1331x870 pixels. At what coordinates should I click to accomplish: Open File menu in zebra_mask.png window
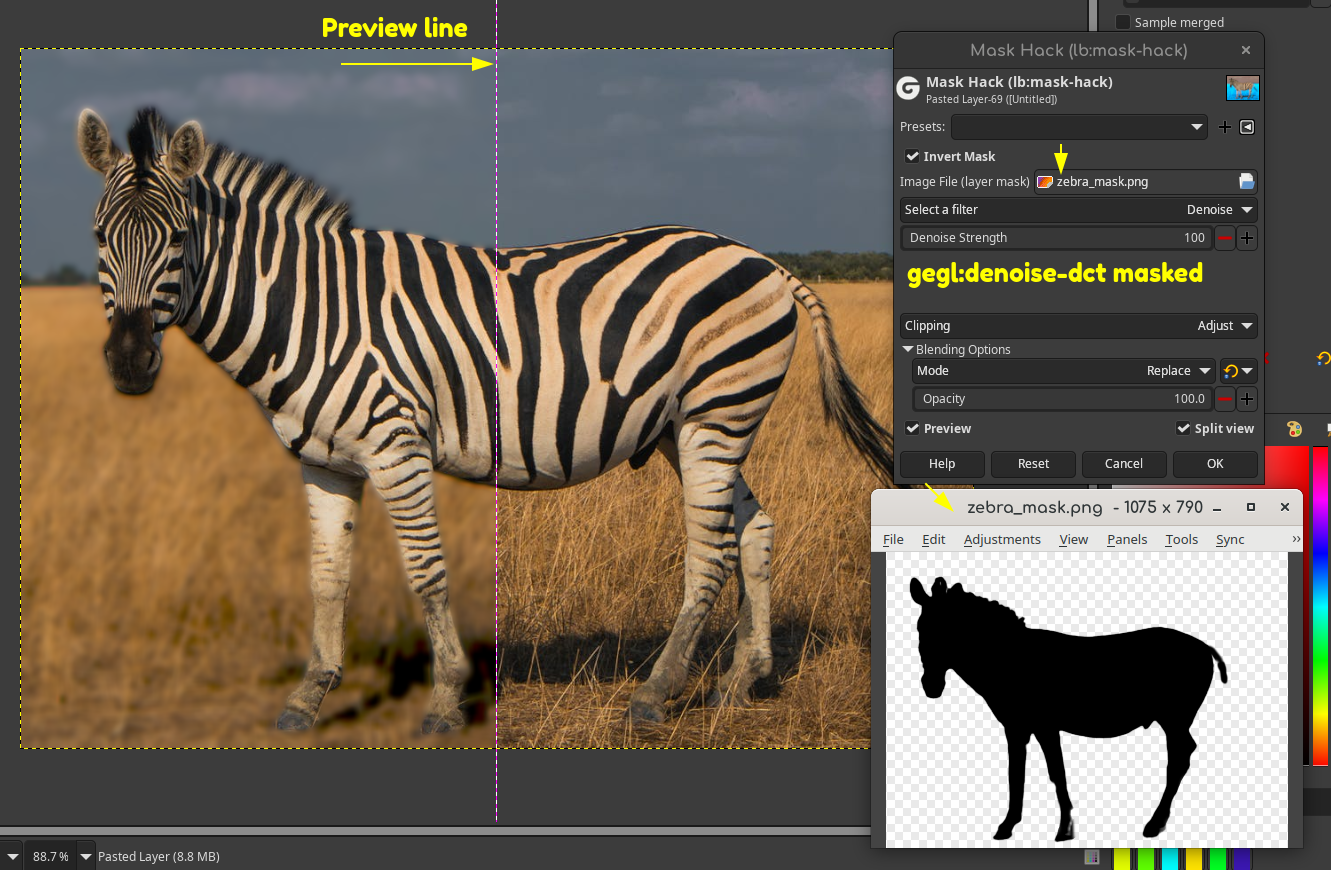pyautogui.click(x=893, y=539)
